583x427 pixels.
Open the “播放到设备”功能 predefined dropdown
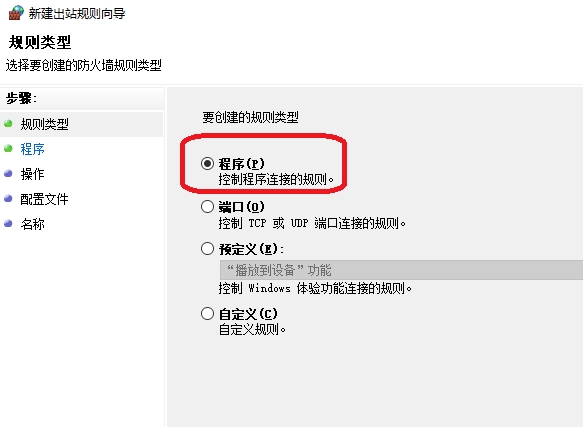point(401,270)
